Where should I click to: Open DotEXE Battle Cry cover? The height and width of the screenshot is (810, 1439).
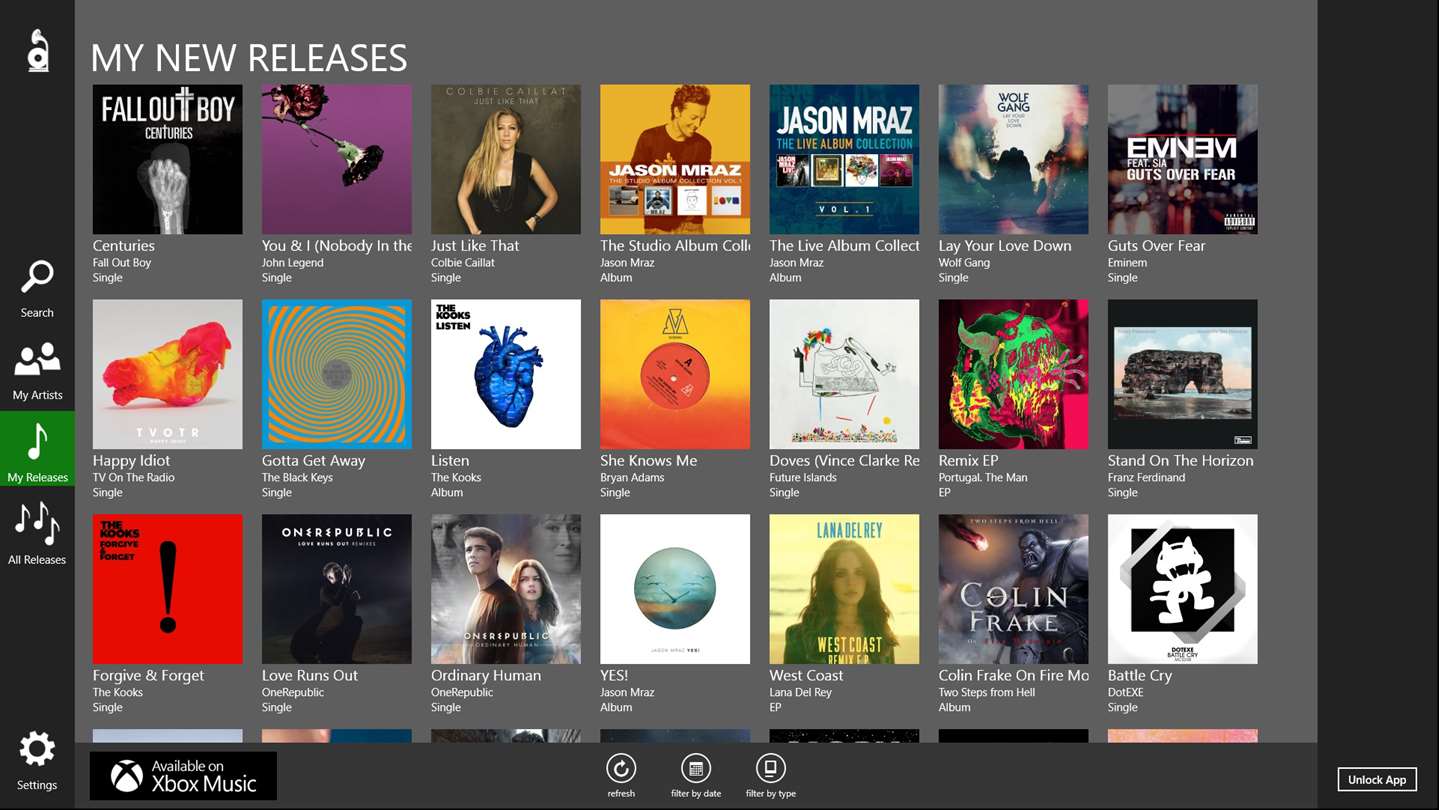tap(1183, 589)
